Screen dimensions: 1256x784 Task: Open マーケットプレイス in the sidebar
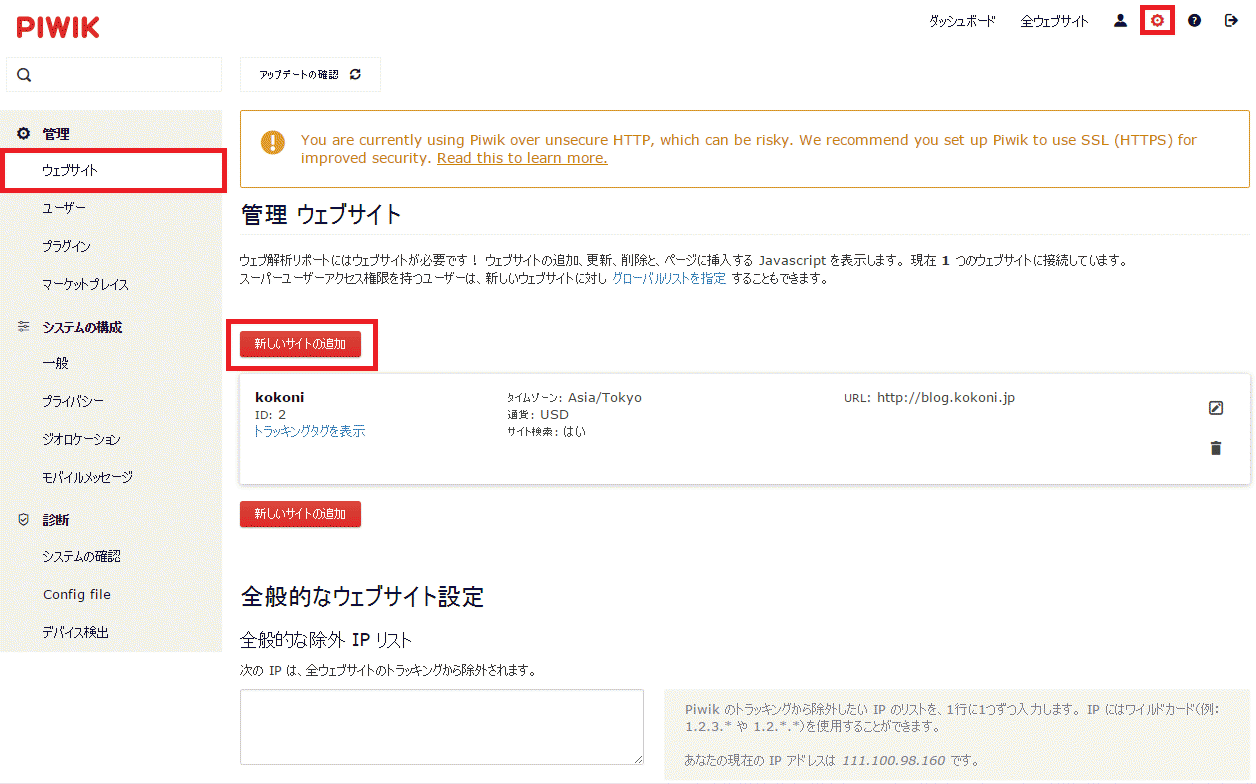[86, 284]
